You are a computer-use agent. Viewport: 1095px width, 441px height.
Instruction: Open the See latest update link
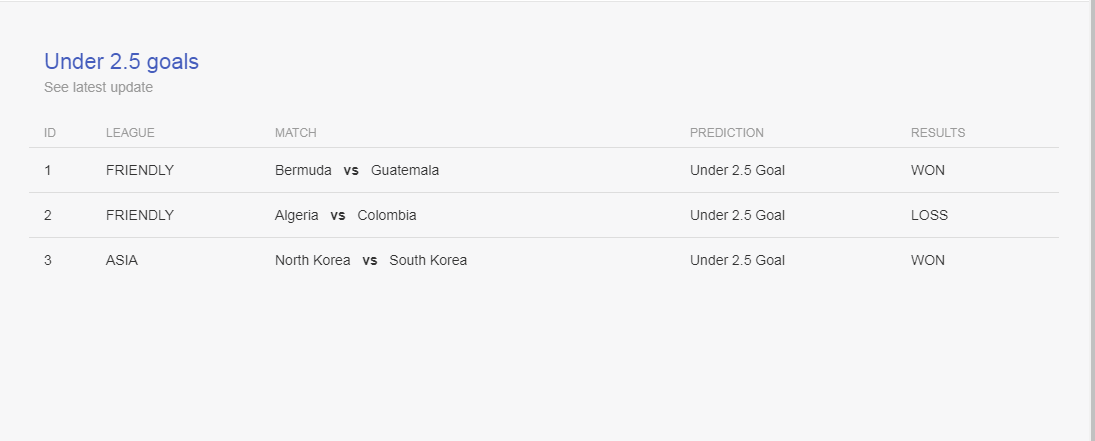coord(98,87)
